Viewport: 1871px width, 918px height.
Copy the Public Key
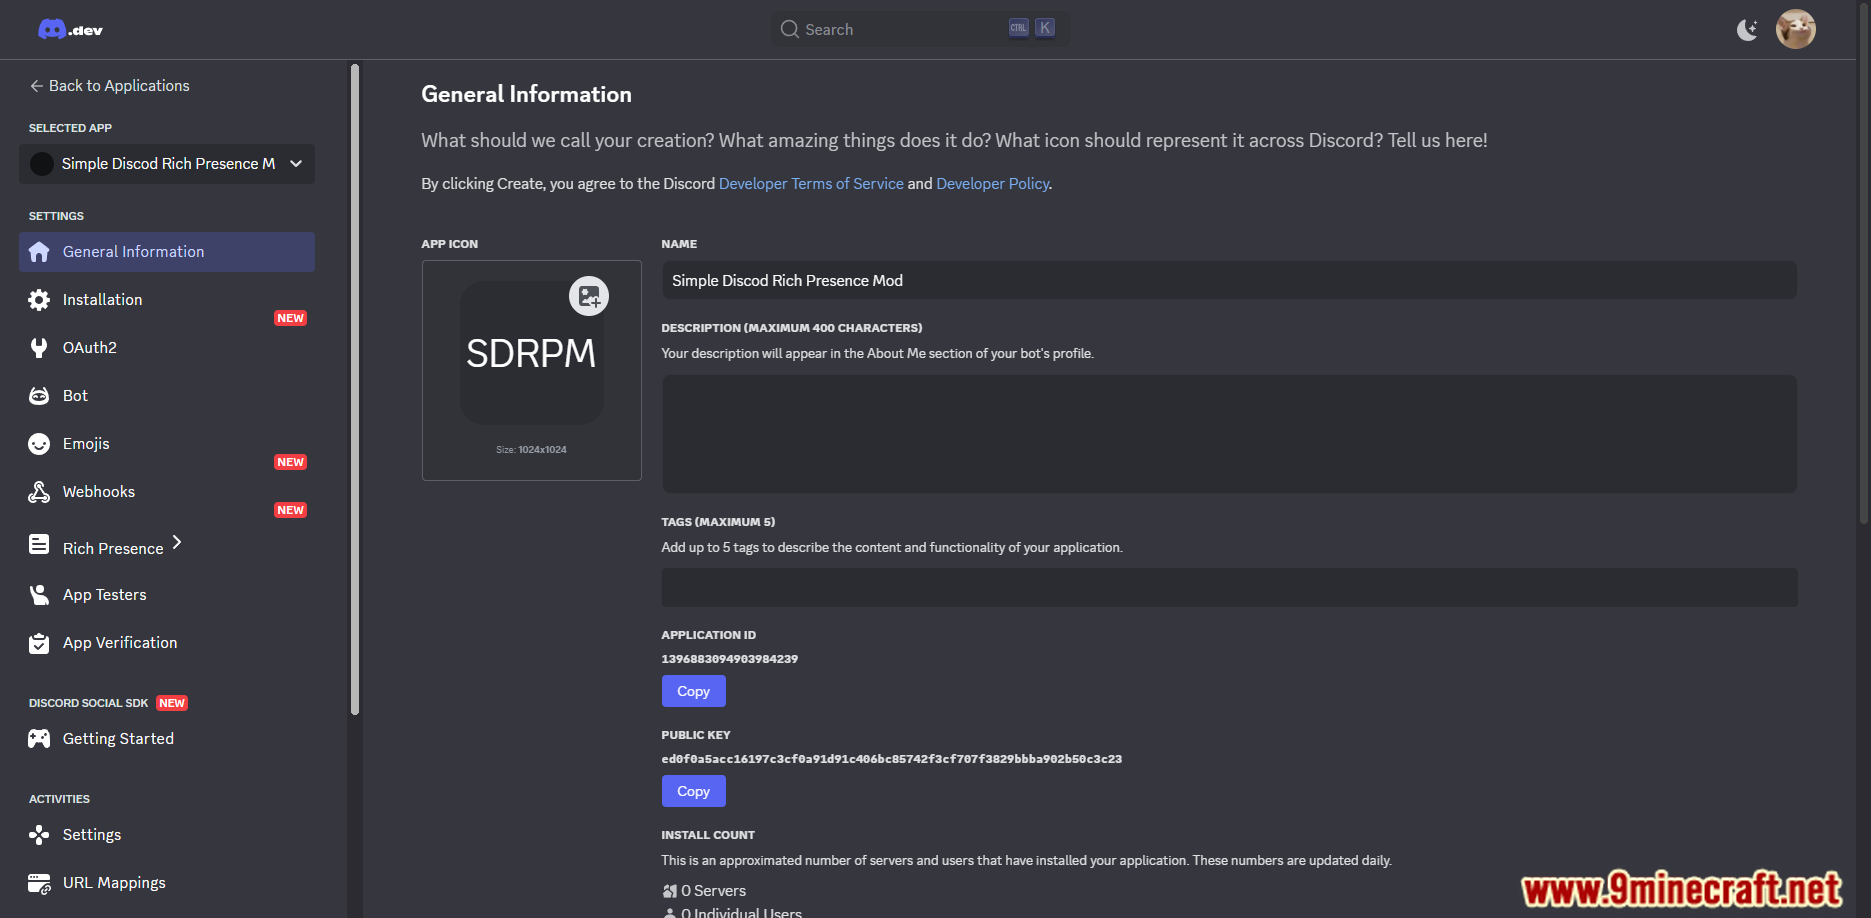(693, 791)
